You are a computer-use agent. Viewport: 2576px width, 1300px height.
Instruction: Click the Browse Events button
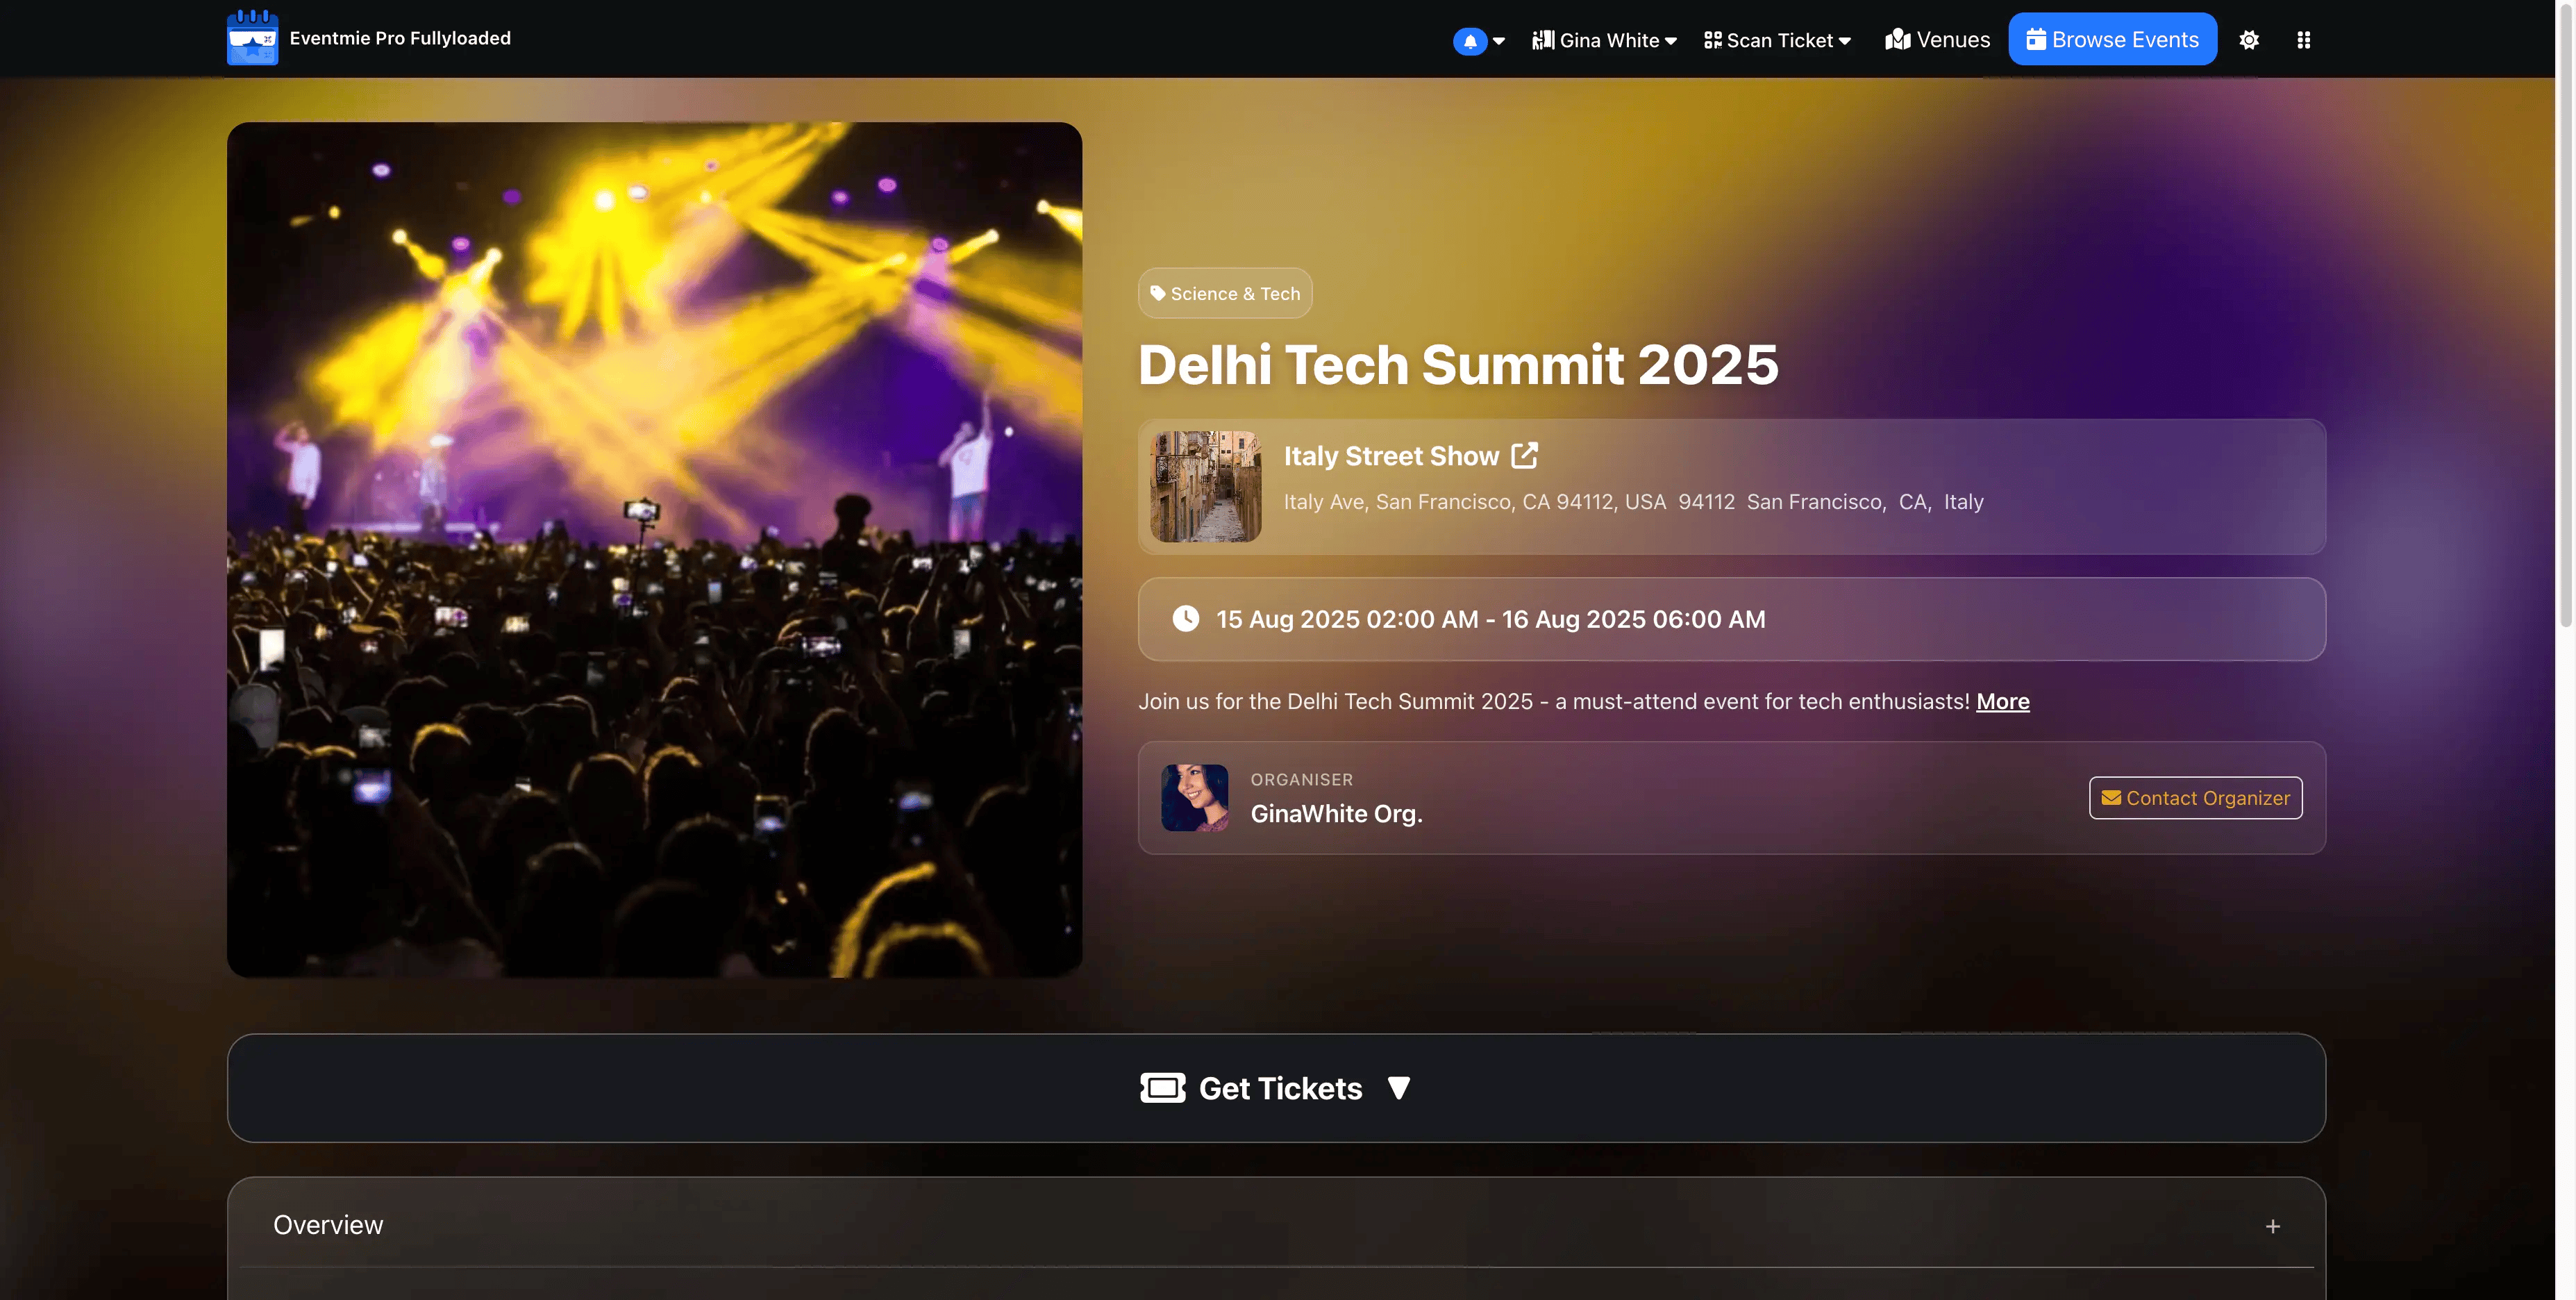pyautogui.click(x=2112, y=40)
